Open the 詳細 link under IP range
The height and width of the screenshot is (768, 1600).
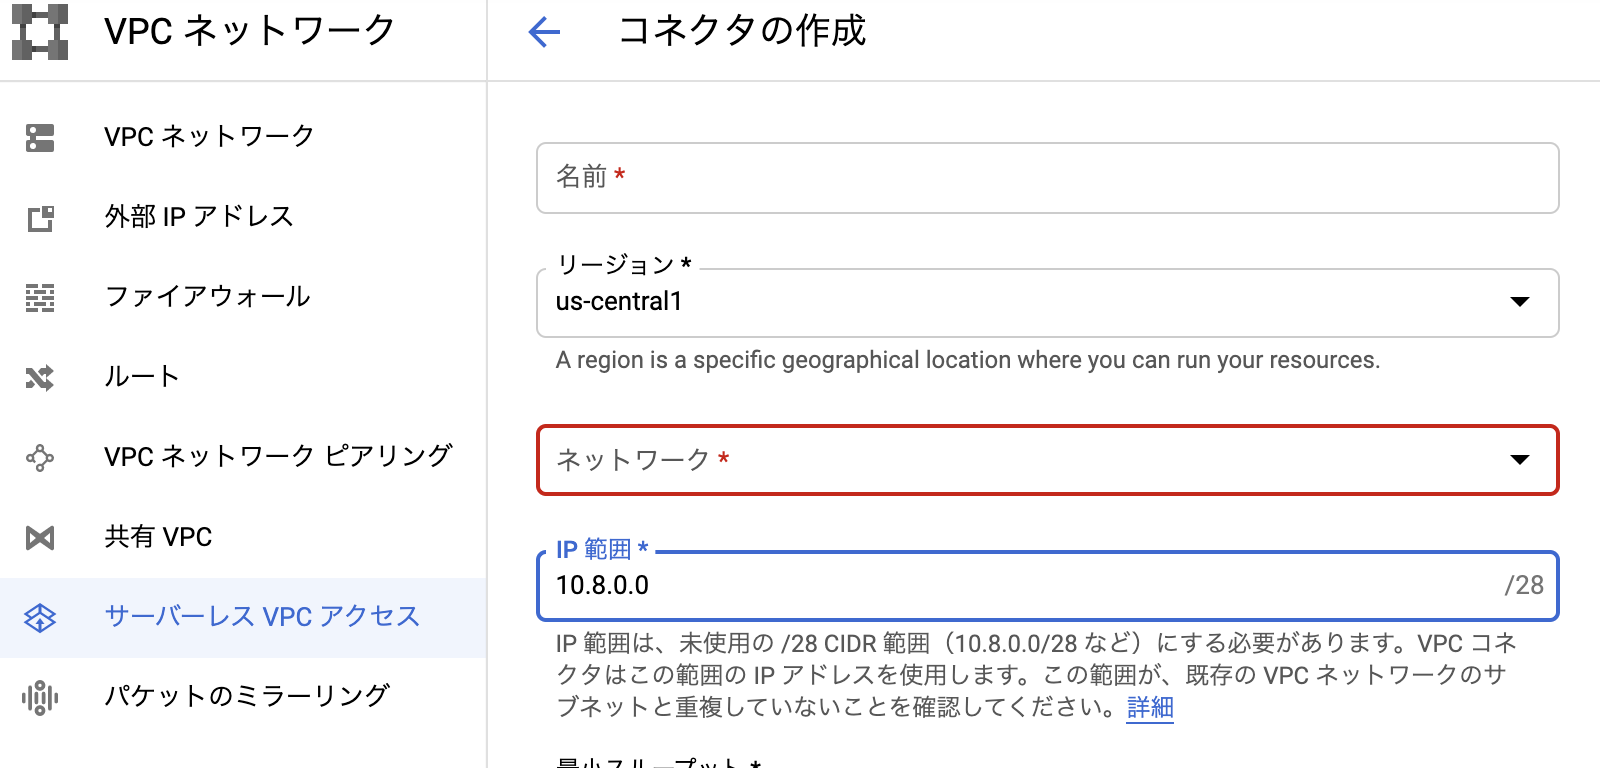(1149, 708)
